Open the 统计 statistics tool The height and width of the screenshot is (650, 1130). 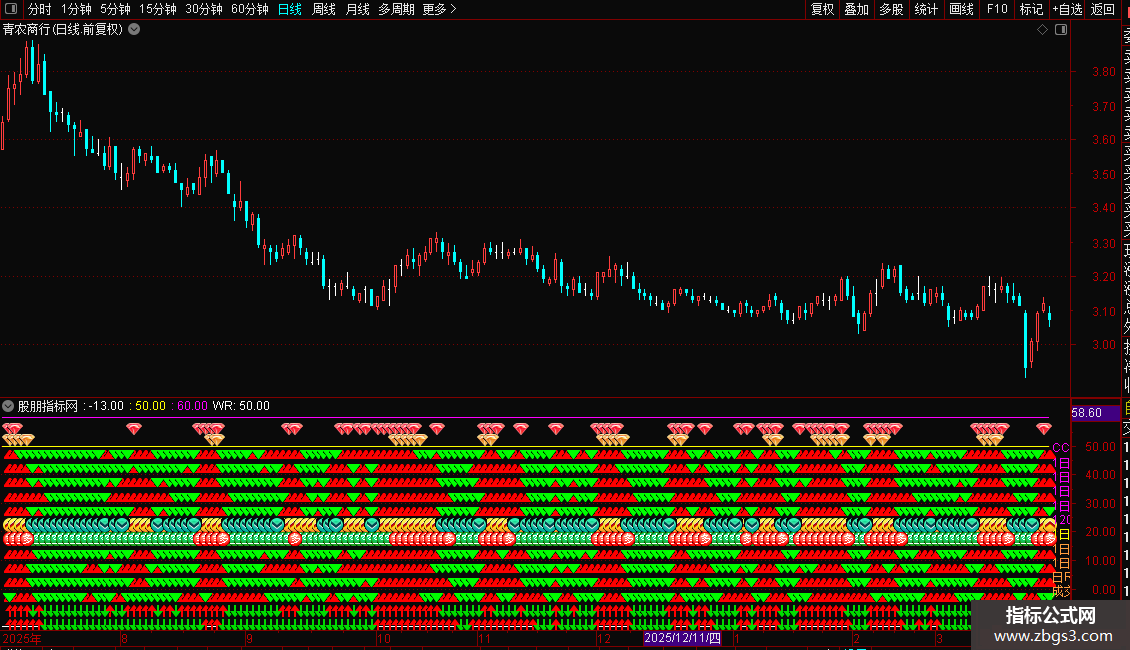click(x=926, y=9)
